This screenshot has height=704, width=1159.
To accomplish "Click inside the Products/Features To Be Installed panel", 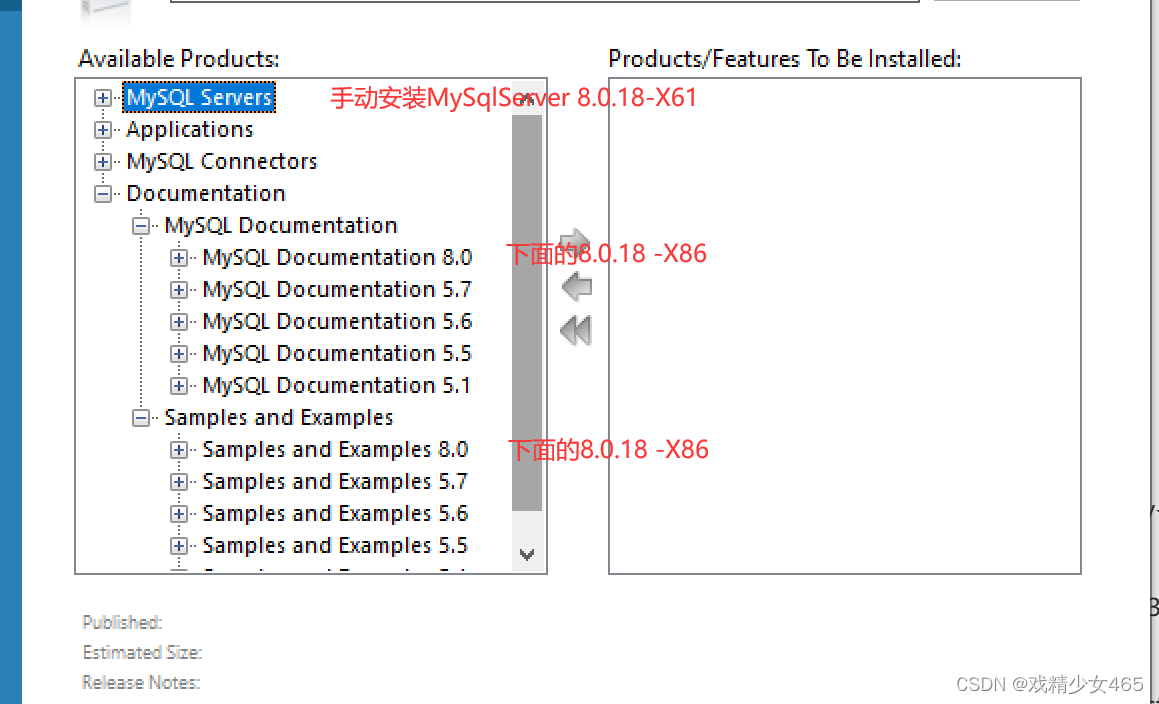I will point(845,325).
